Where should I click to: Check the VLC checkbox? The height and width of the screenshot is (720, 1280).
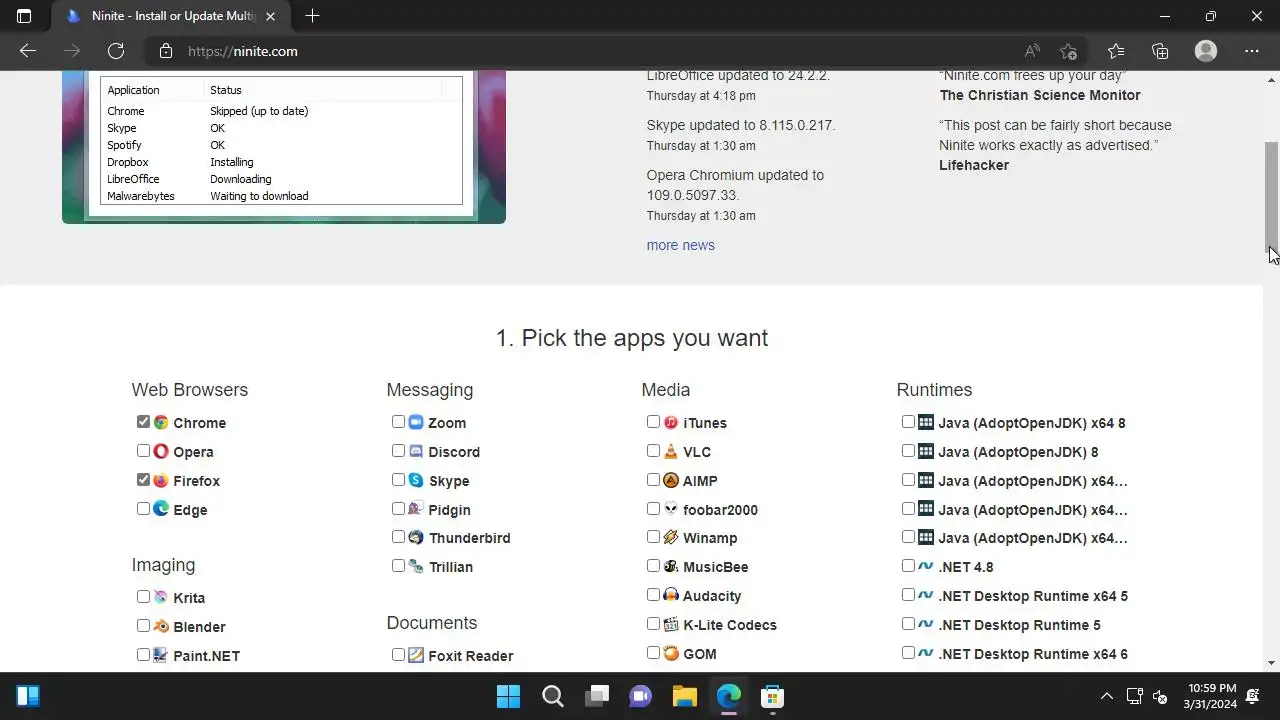[x=653, y=451]
